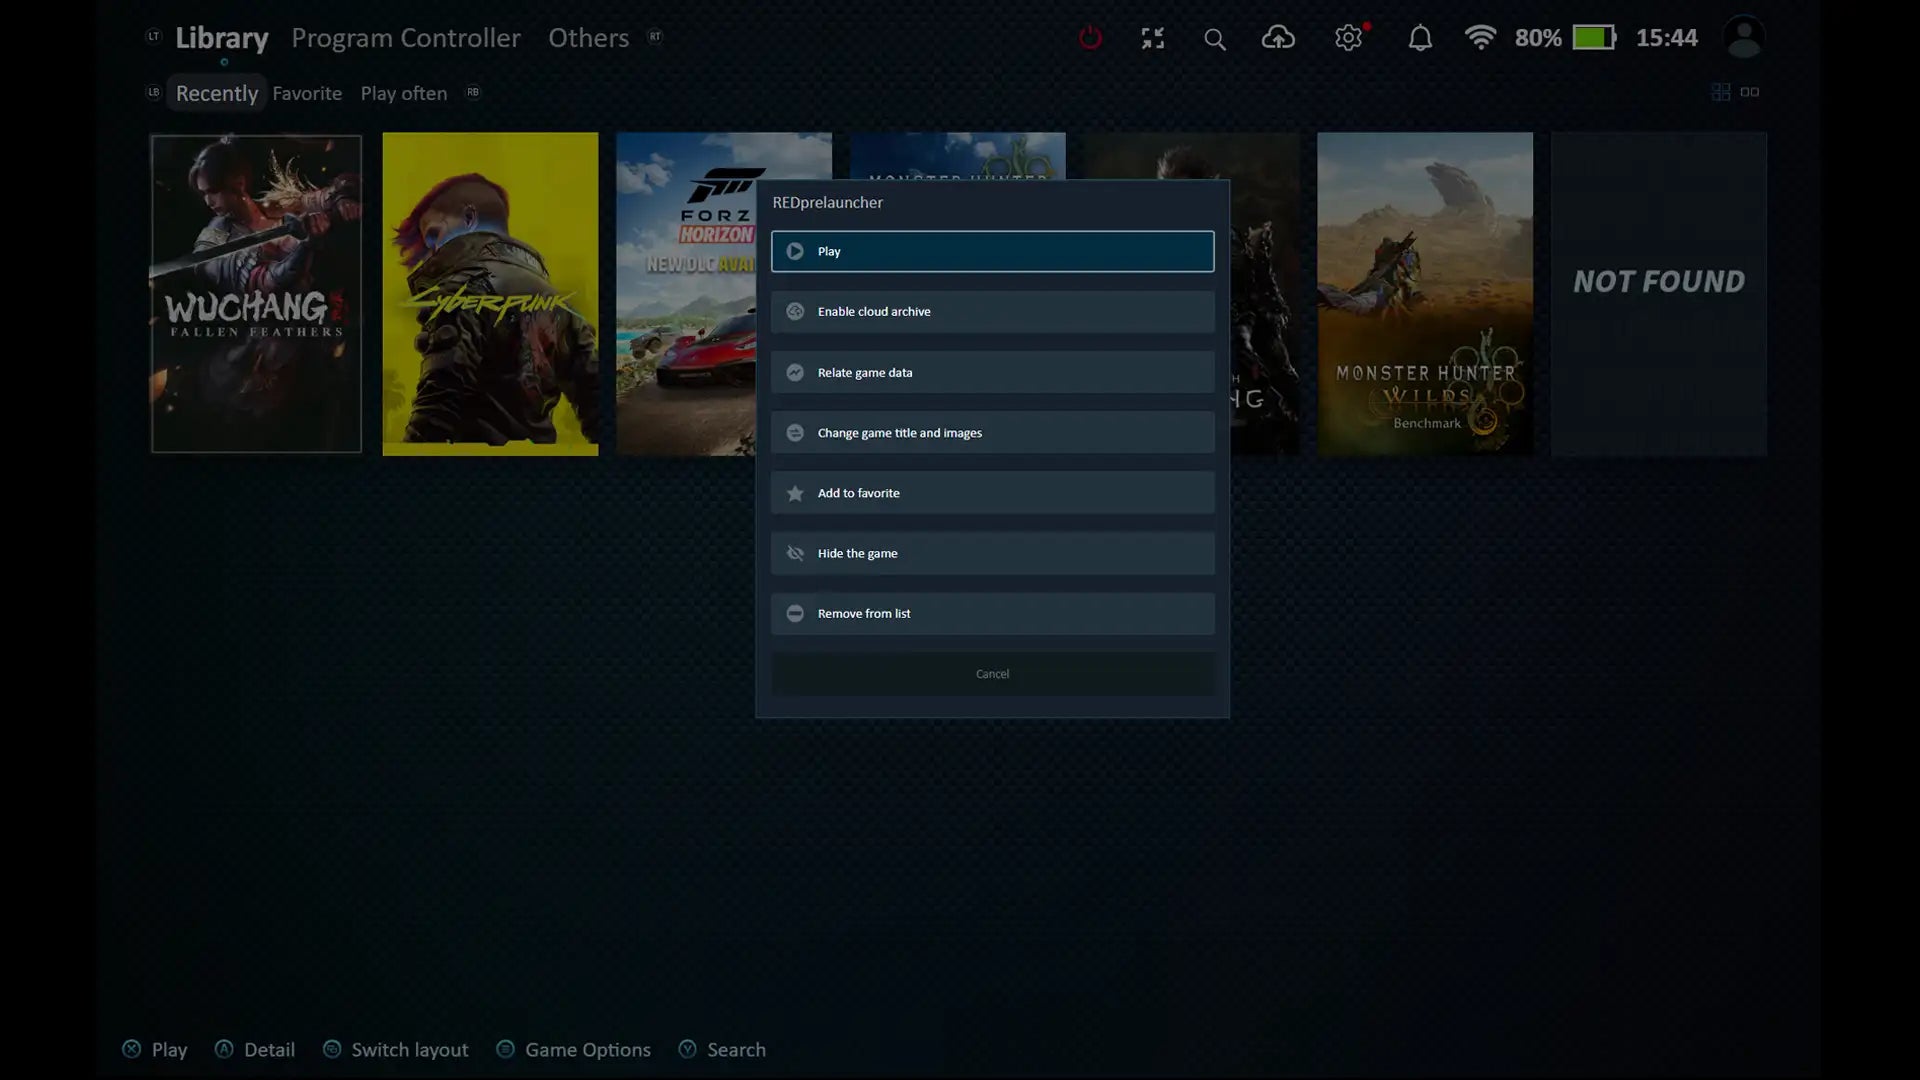
Task: Select the NOT FOUND game tile
Action: pyautogui.click(x=1659, y=294)
